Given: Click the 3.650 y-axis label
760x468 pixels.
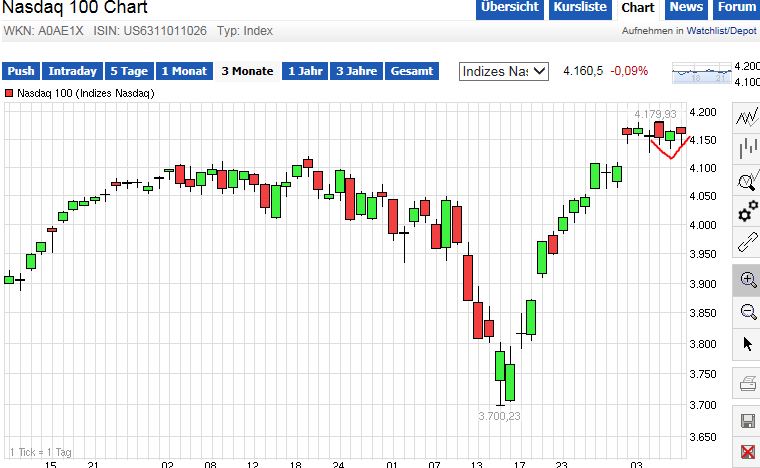Looking at the screenshot, I should coord(703,437).
